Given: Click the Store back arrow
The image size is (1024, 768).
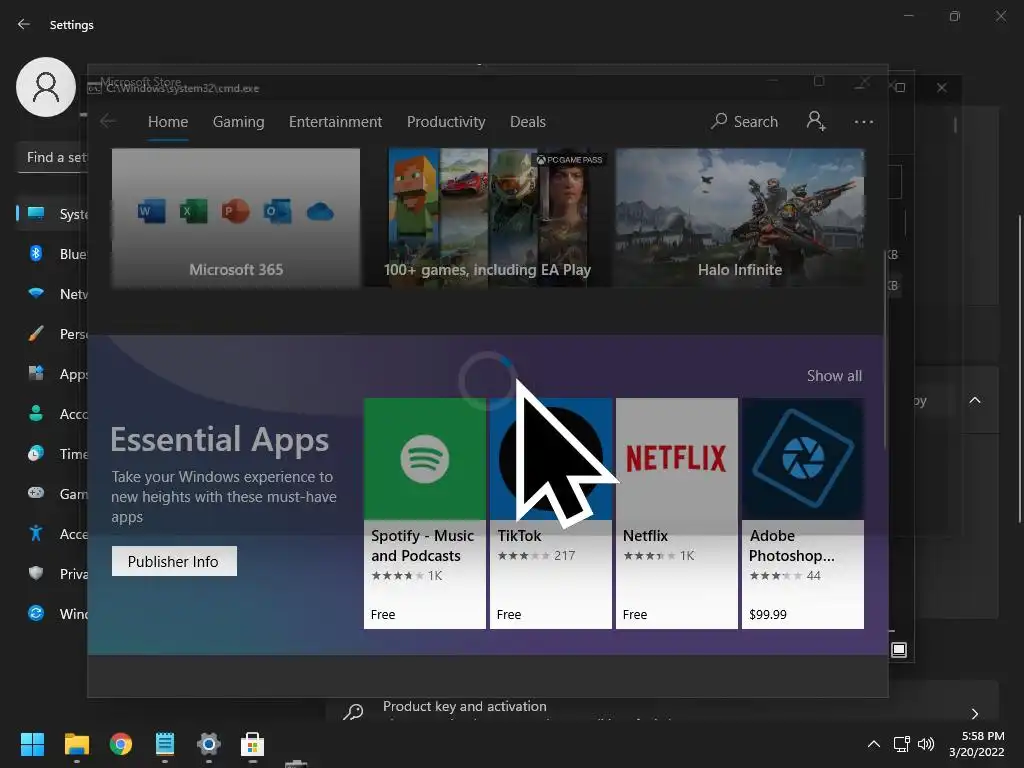Looking at the screenshot, I should coord(108,121).
